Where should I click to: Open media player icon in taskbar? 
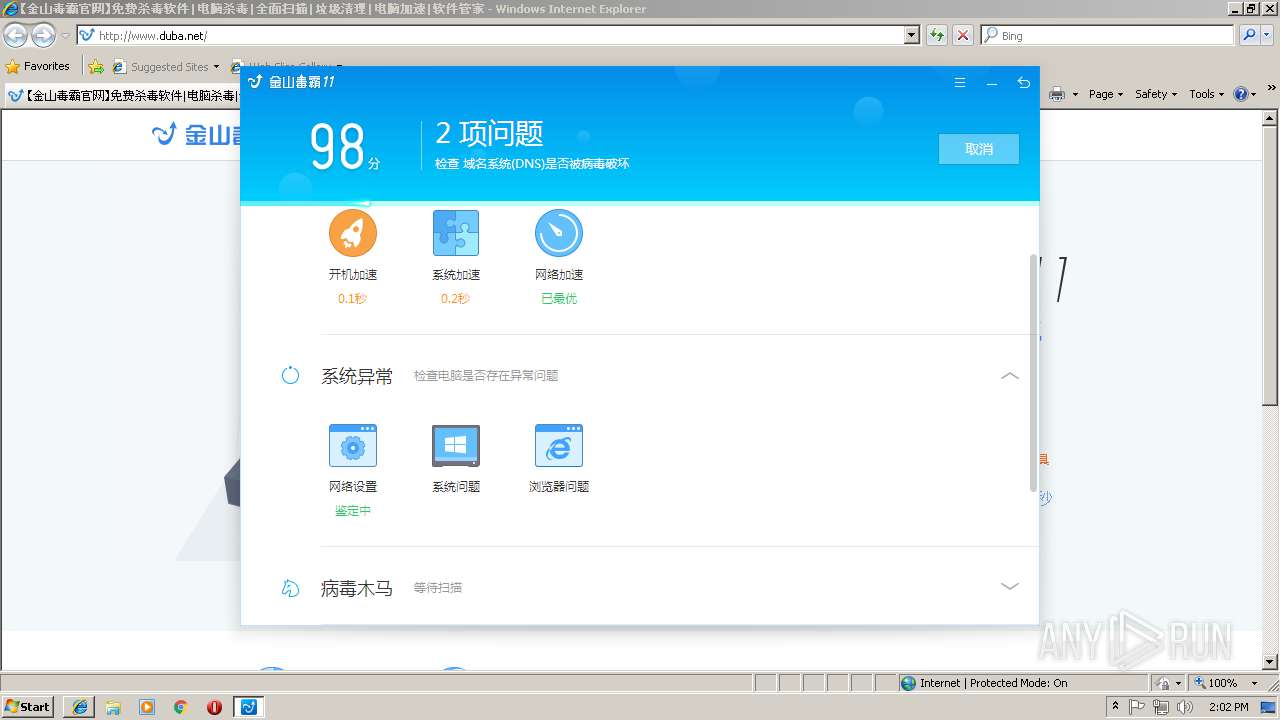point(147,707)
